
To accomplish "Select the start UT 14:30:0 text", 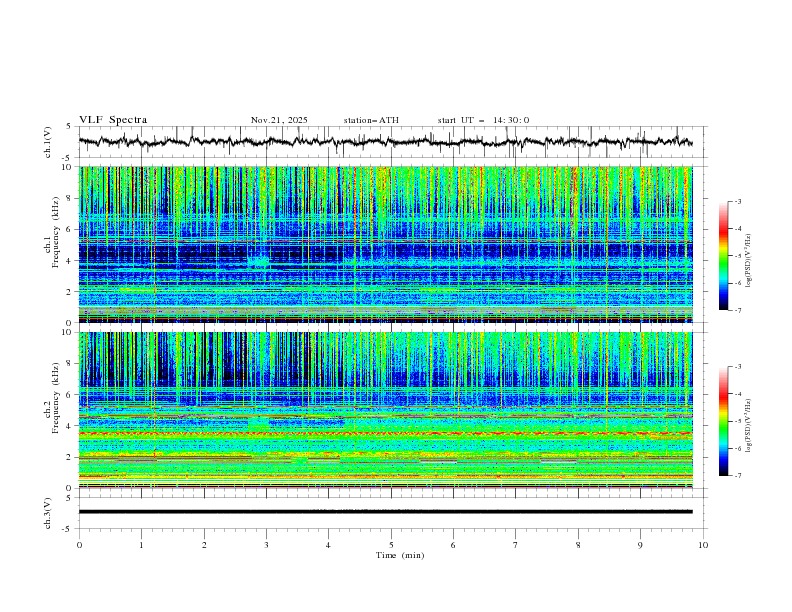I will pyautogui.click(x=483, y=120).
